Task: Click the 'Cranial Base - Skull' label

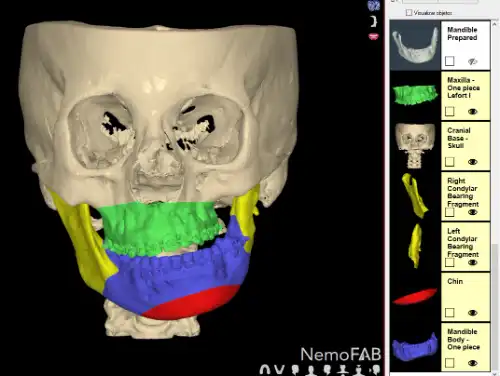Action: (459, 138)
